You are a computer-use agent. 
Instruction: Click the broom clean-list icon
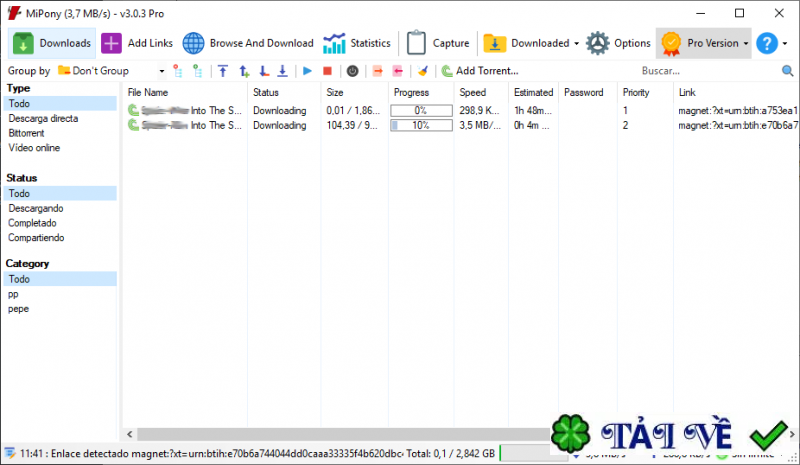(x=422, y=71)
